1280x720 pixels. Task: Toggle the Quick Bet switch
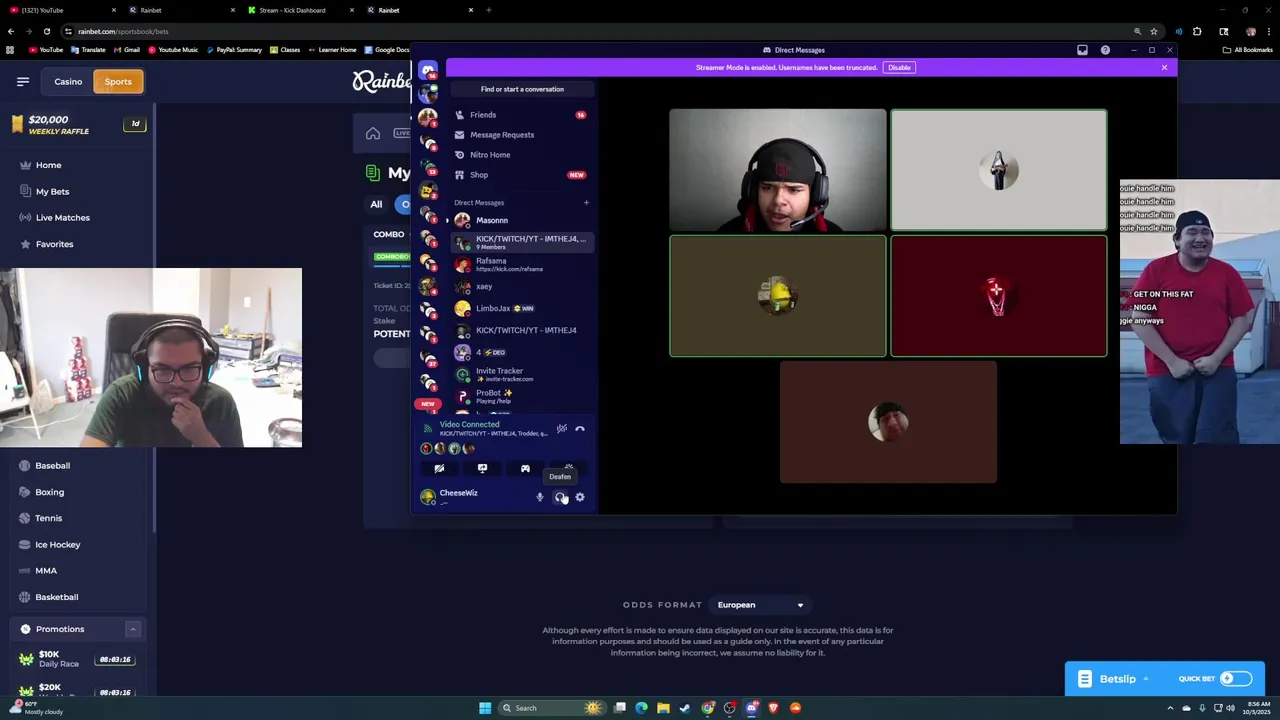pyautogui.click(x=1235, y=678)
